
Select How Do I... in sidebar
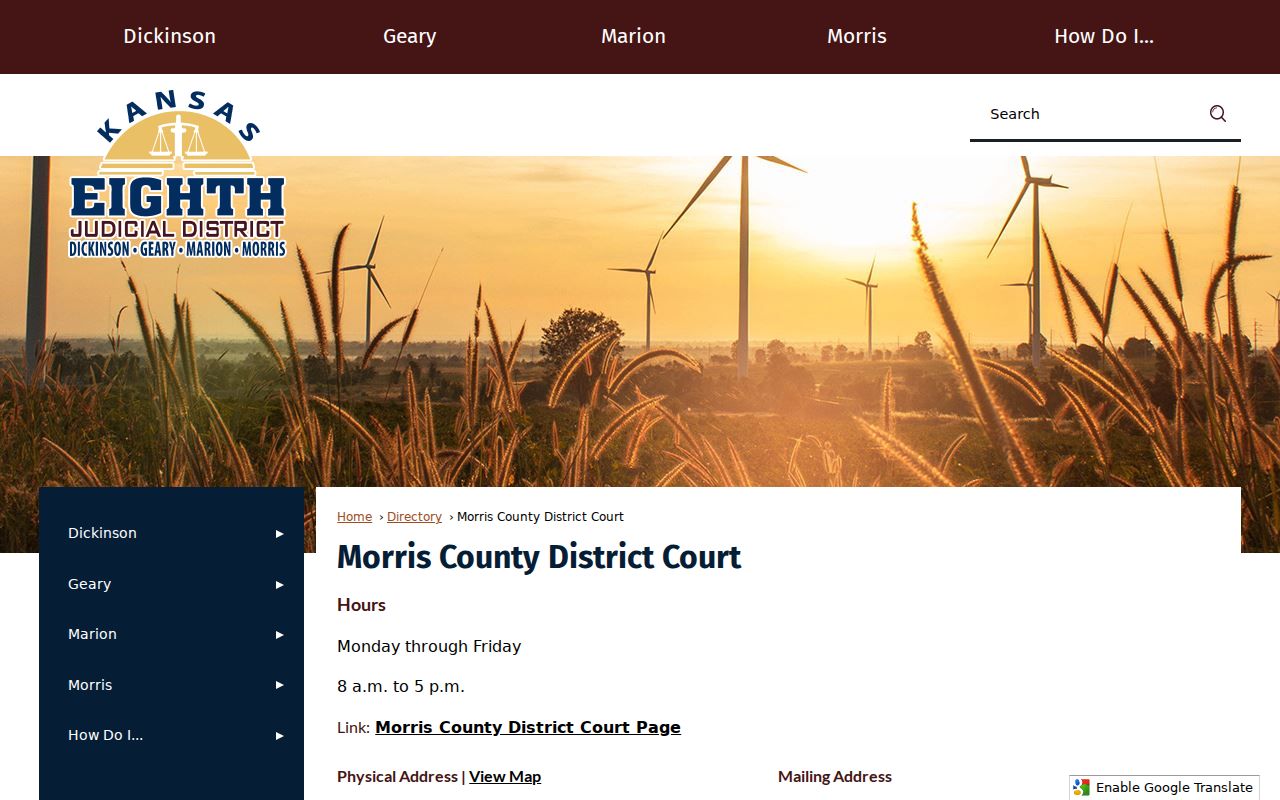click(x=105, y=735)
